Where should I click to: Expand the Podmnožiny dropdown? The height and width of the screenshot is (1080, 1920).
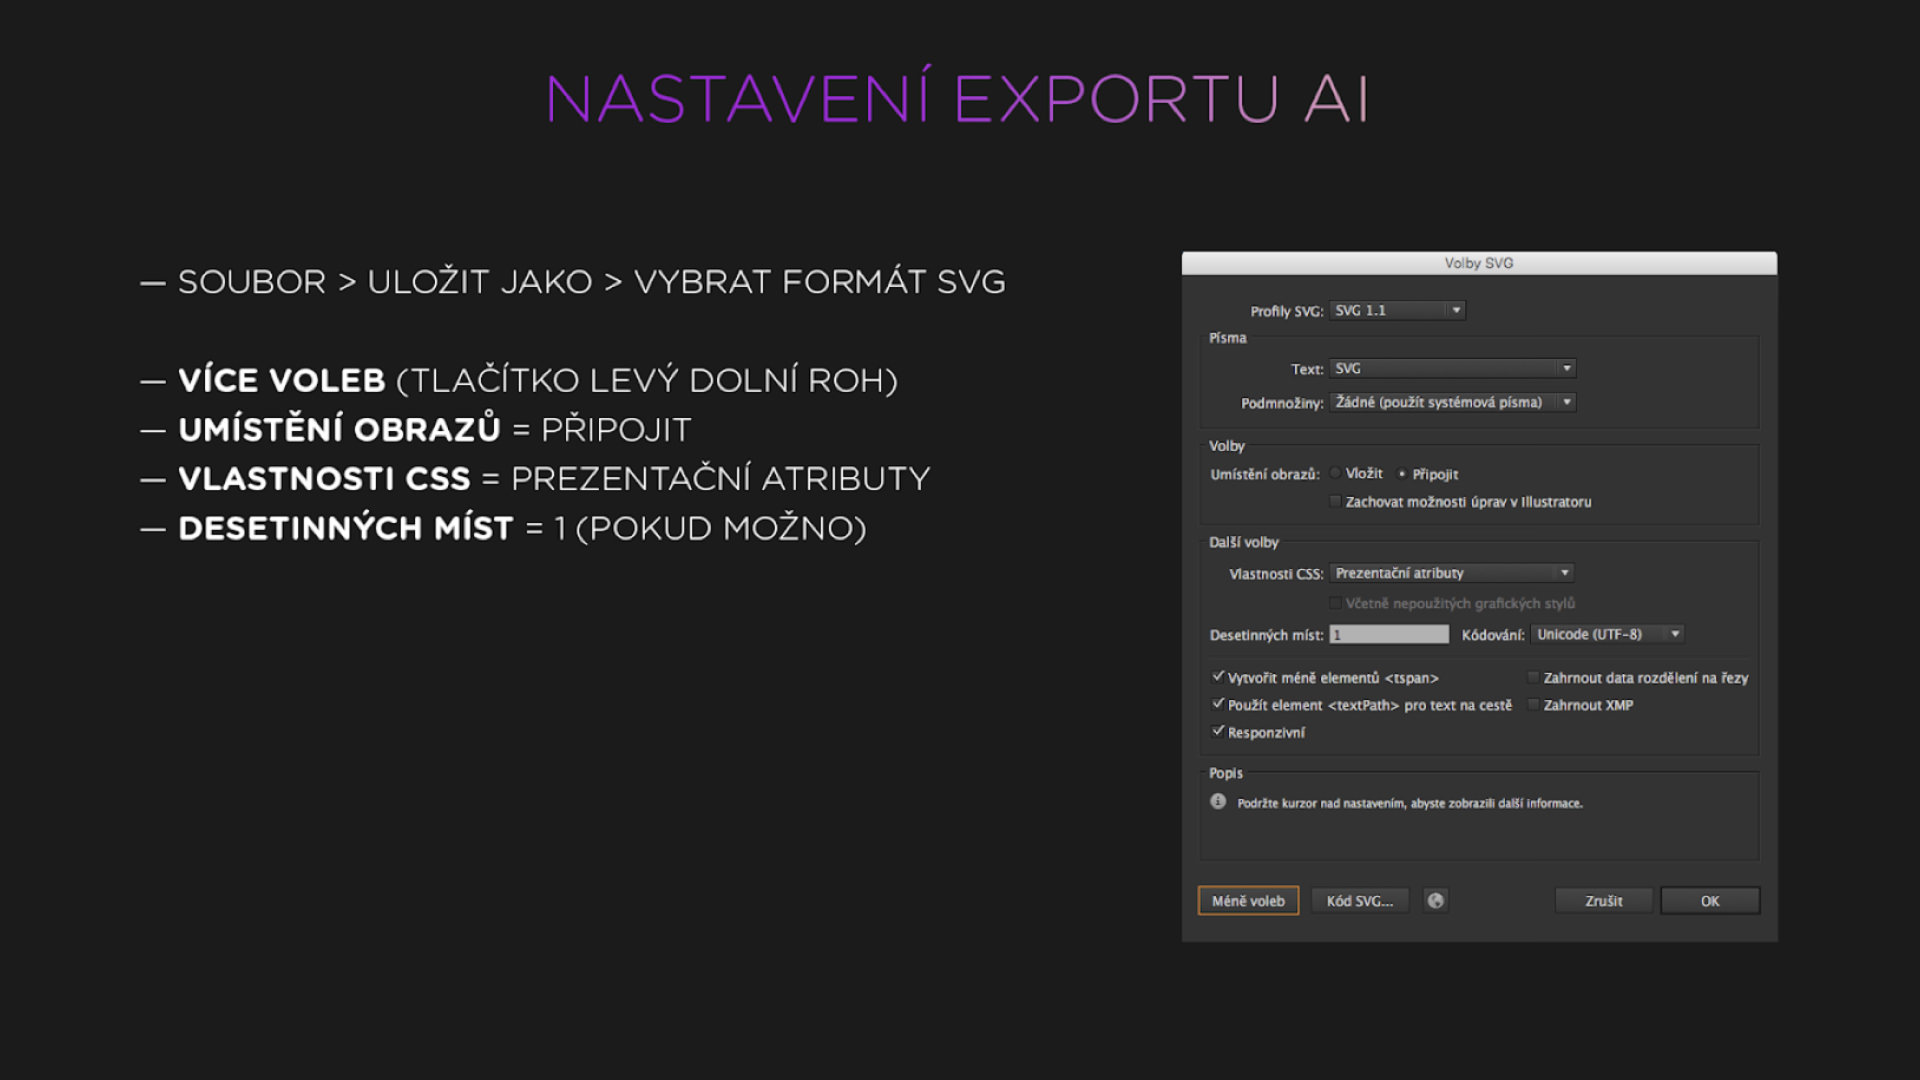point(1452,402)
